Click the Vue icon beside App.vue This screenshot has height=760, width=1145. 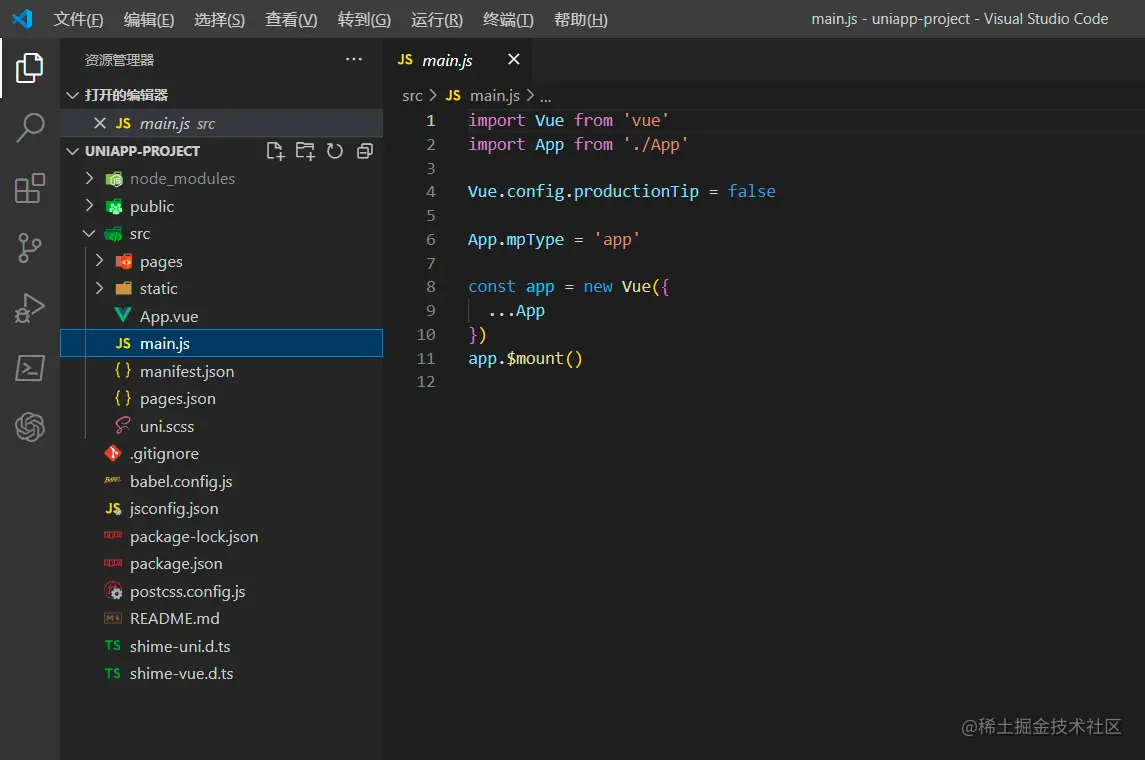tap(123, 315)
